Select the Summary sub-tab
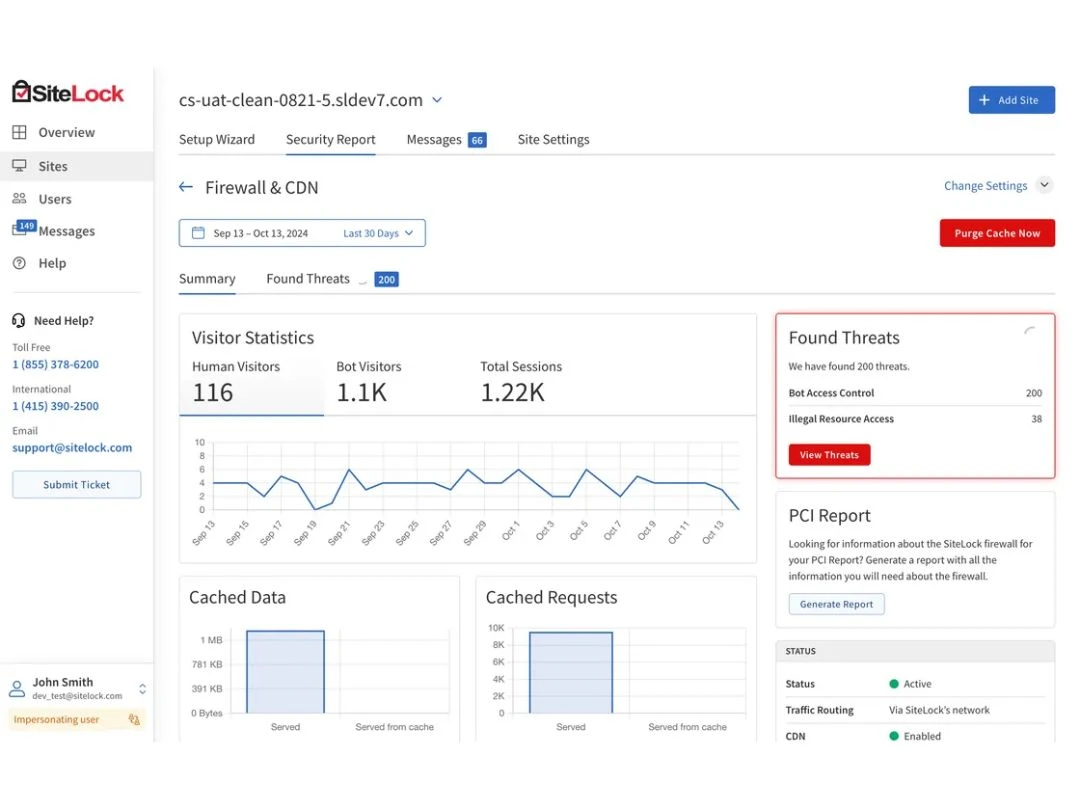This screenshot has width=1080, height=810. [207, 279]
